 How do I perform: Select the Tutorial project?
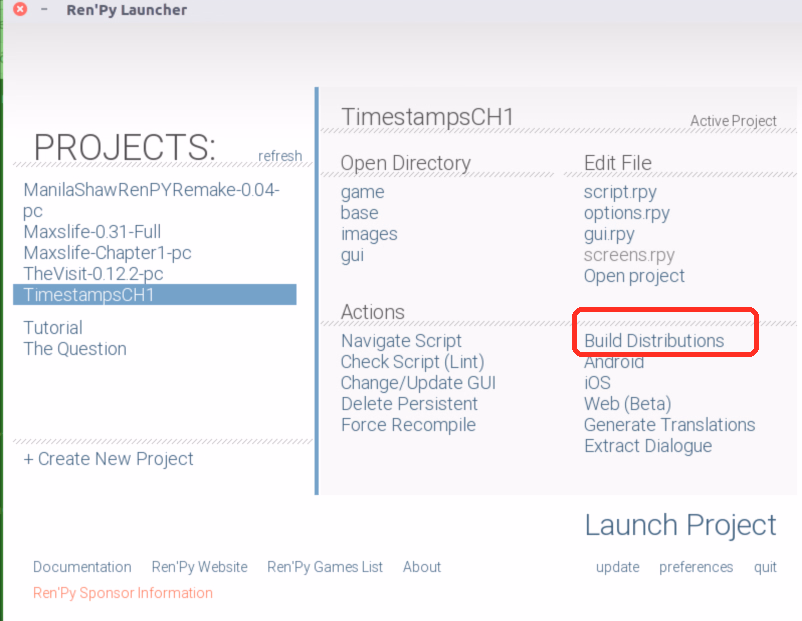click(53, 327)
